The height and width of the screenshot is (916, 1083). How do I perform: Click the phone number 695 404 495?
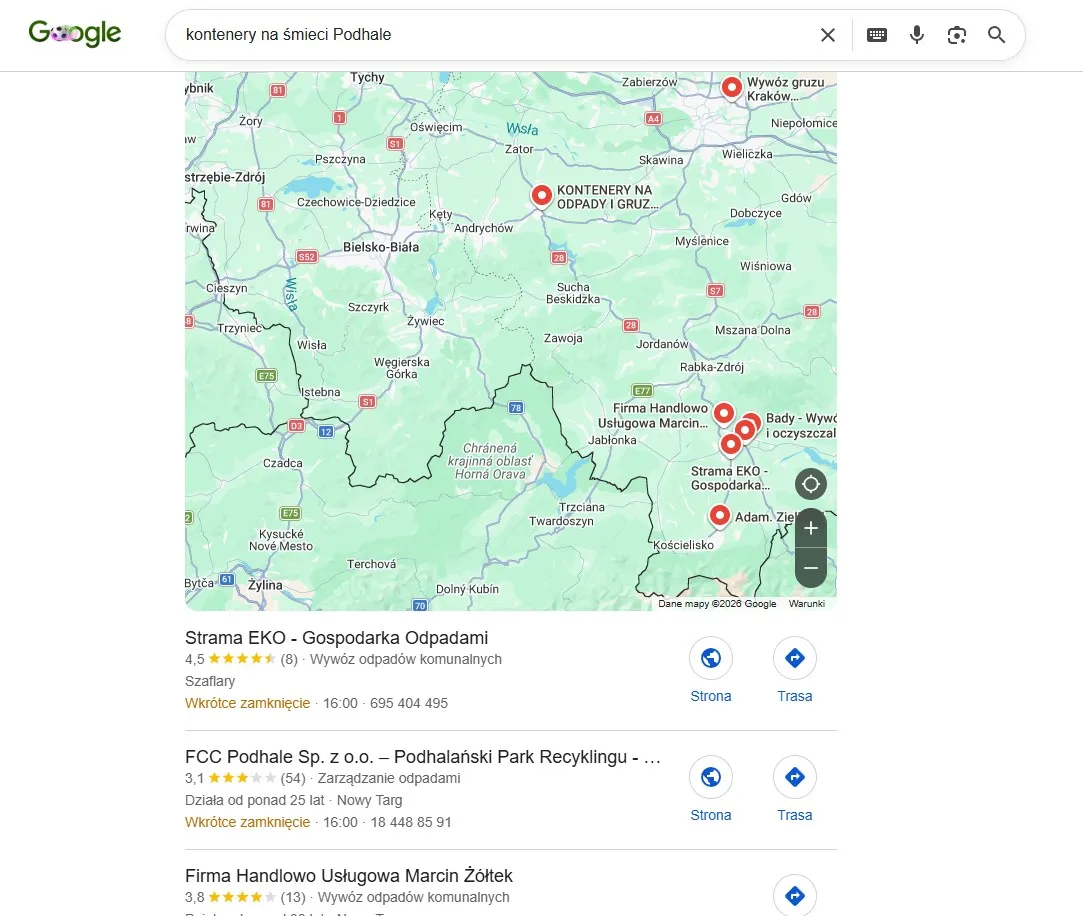point(409,703)
